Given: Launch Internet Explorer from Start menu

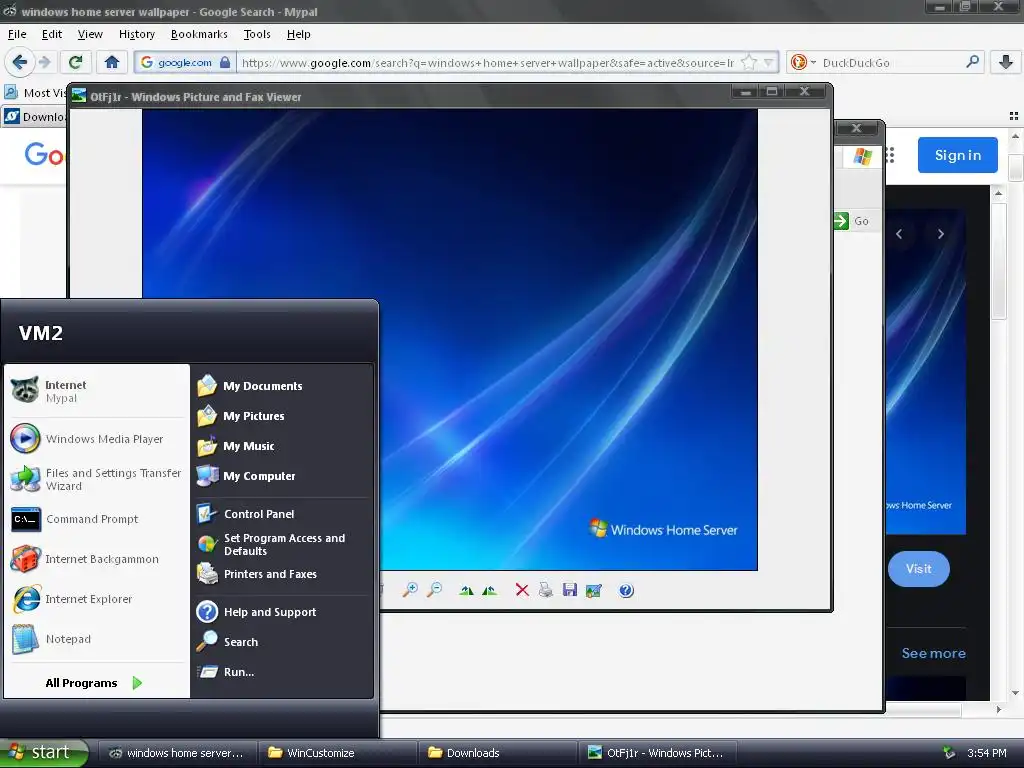Looking at the screenshot, I should click(x=96, y=599).
